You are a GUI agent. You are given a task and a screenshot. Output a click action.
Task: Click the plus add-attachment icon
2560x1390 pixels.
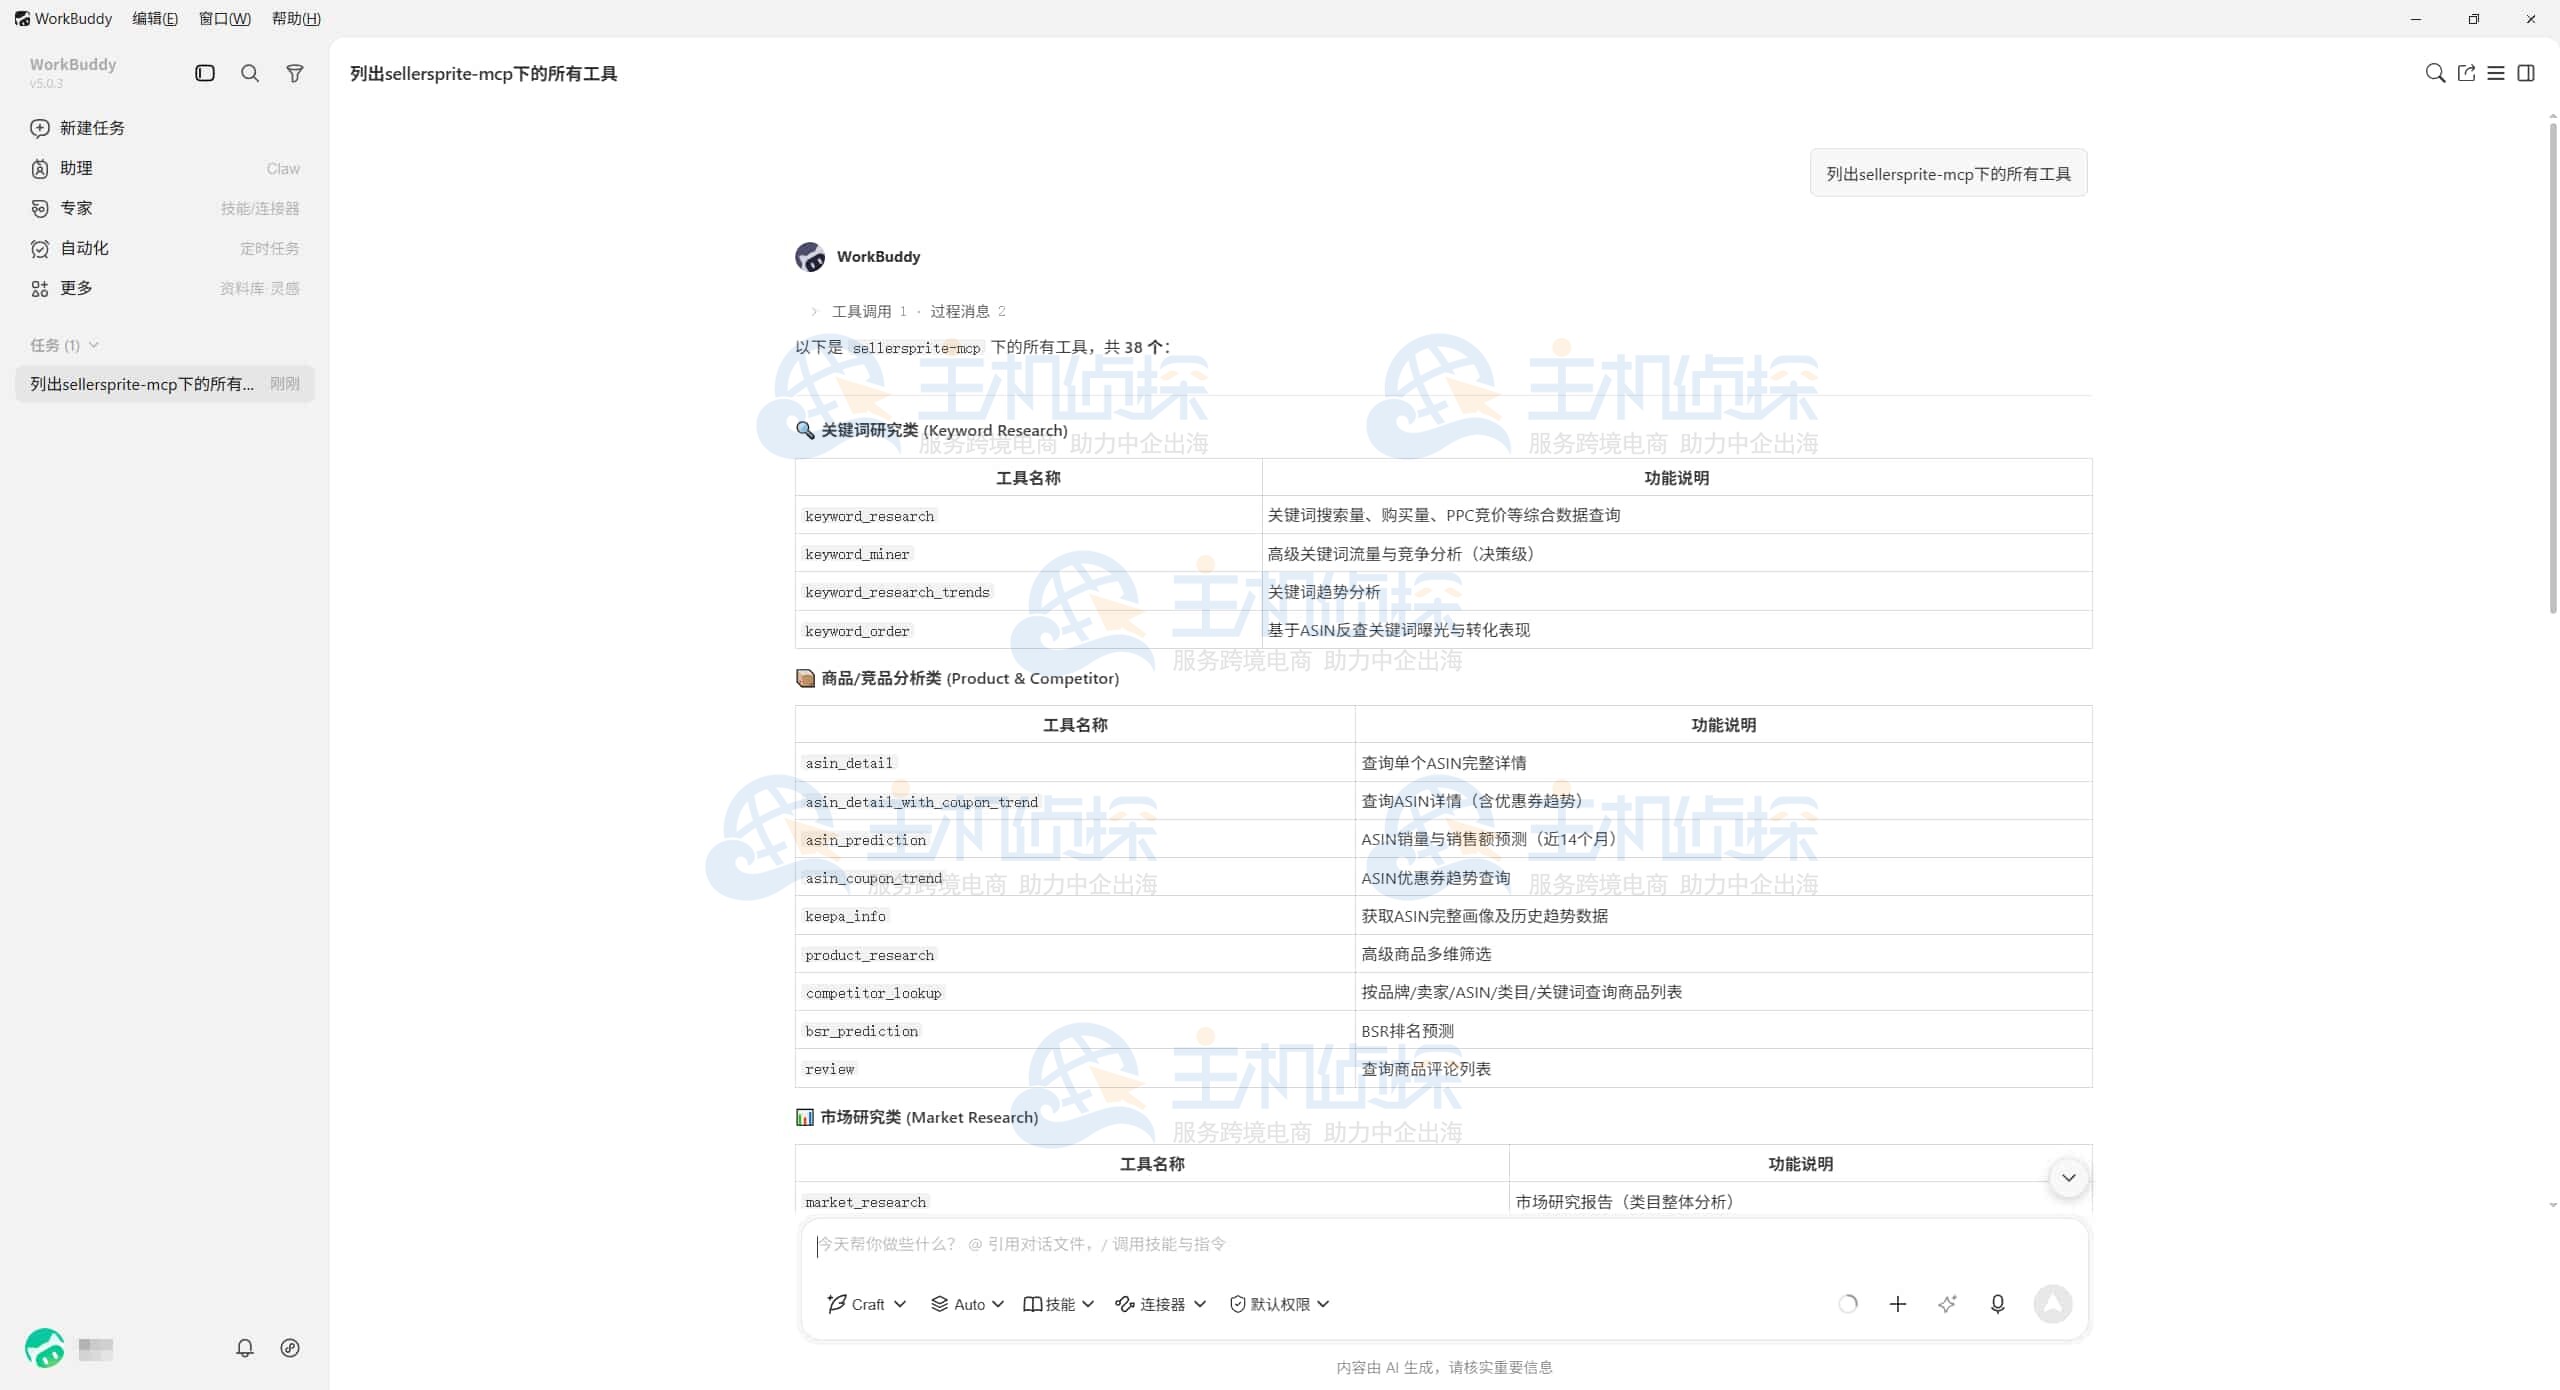1898,1304
